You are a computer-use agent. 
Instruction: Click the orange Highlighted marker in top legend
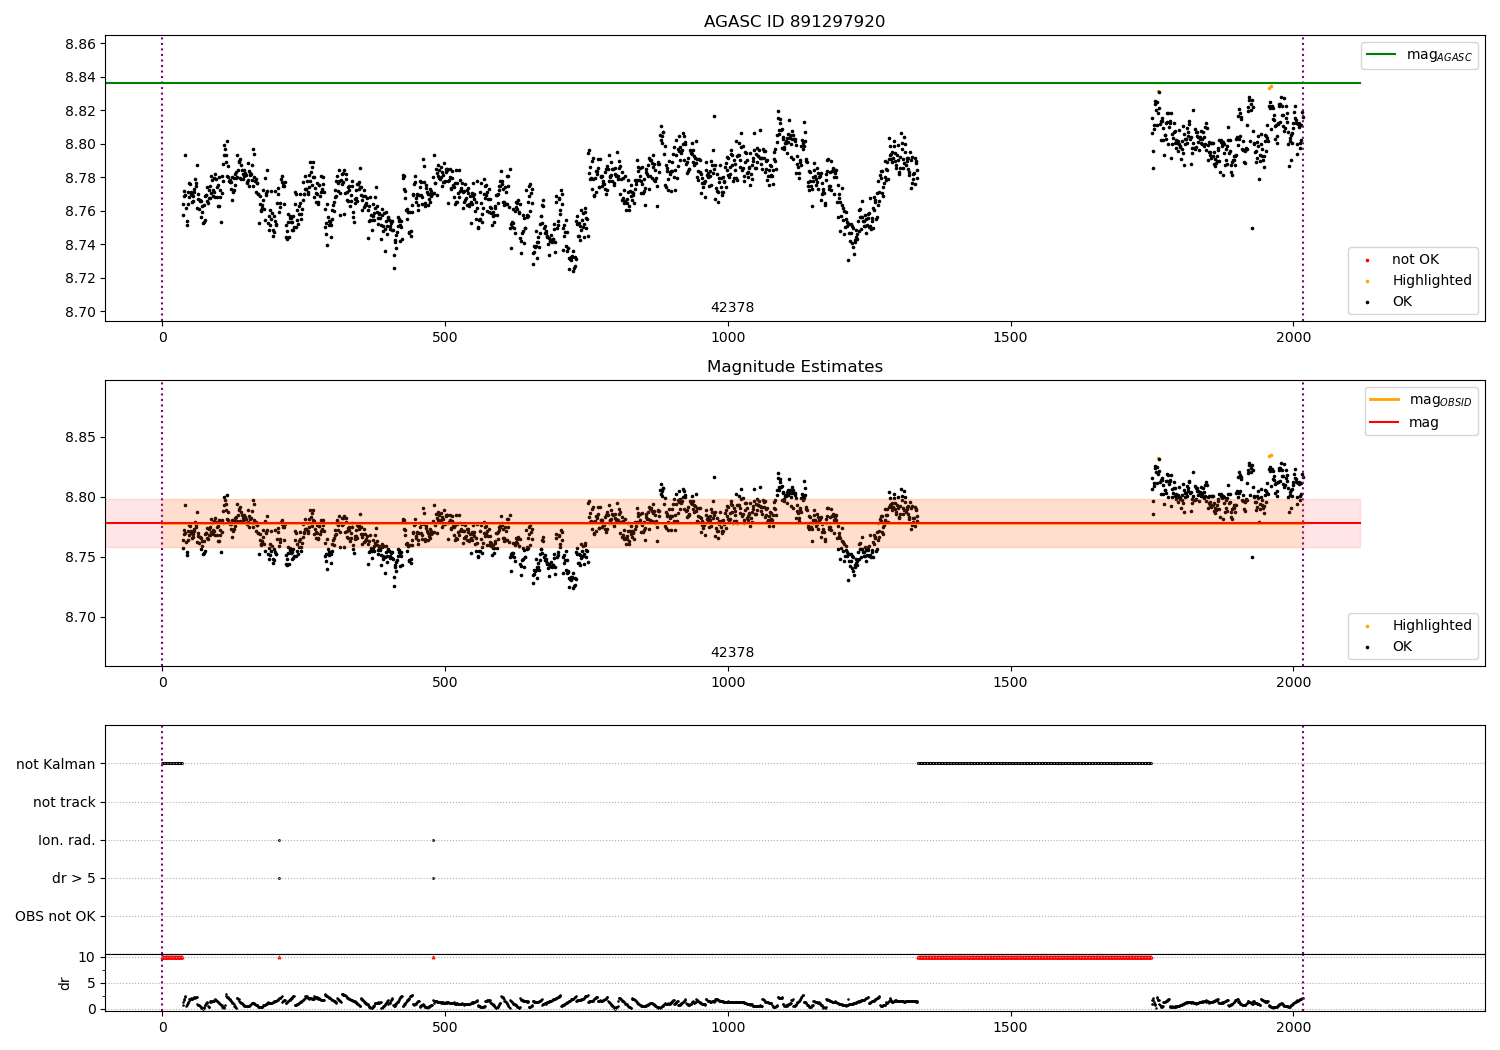pyautogui.click(x=1367, y=281)
